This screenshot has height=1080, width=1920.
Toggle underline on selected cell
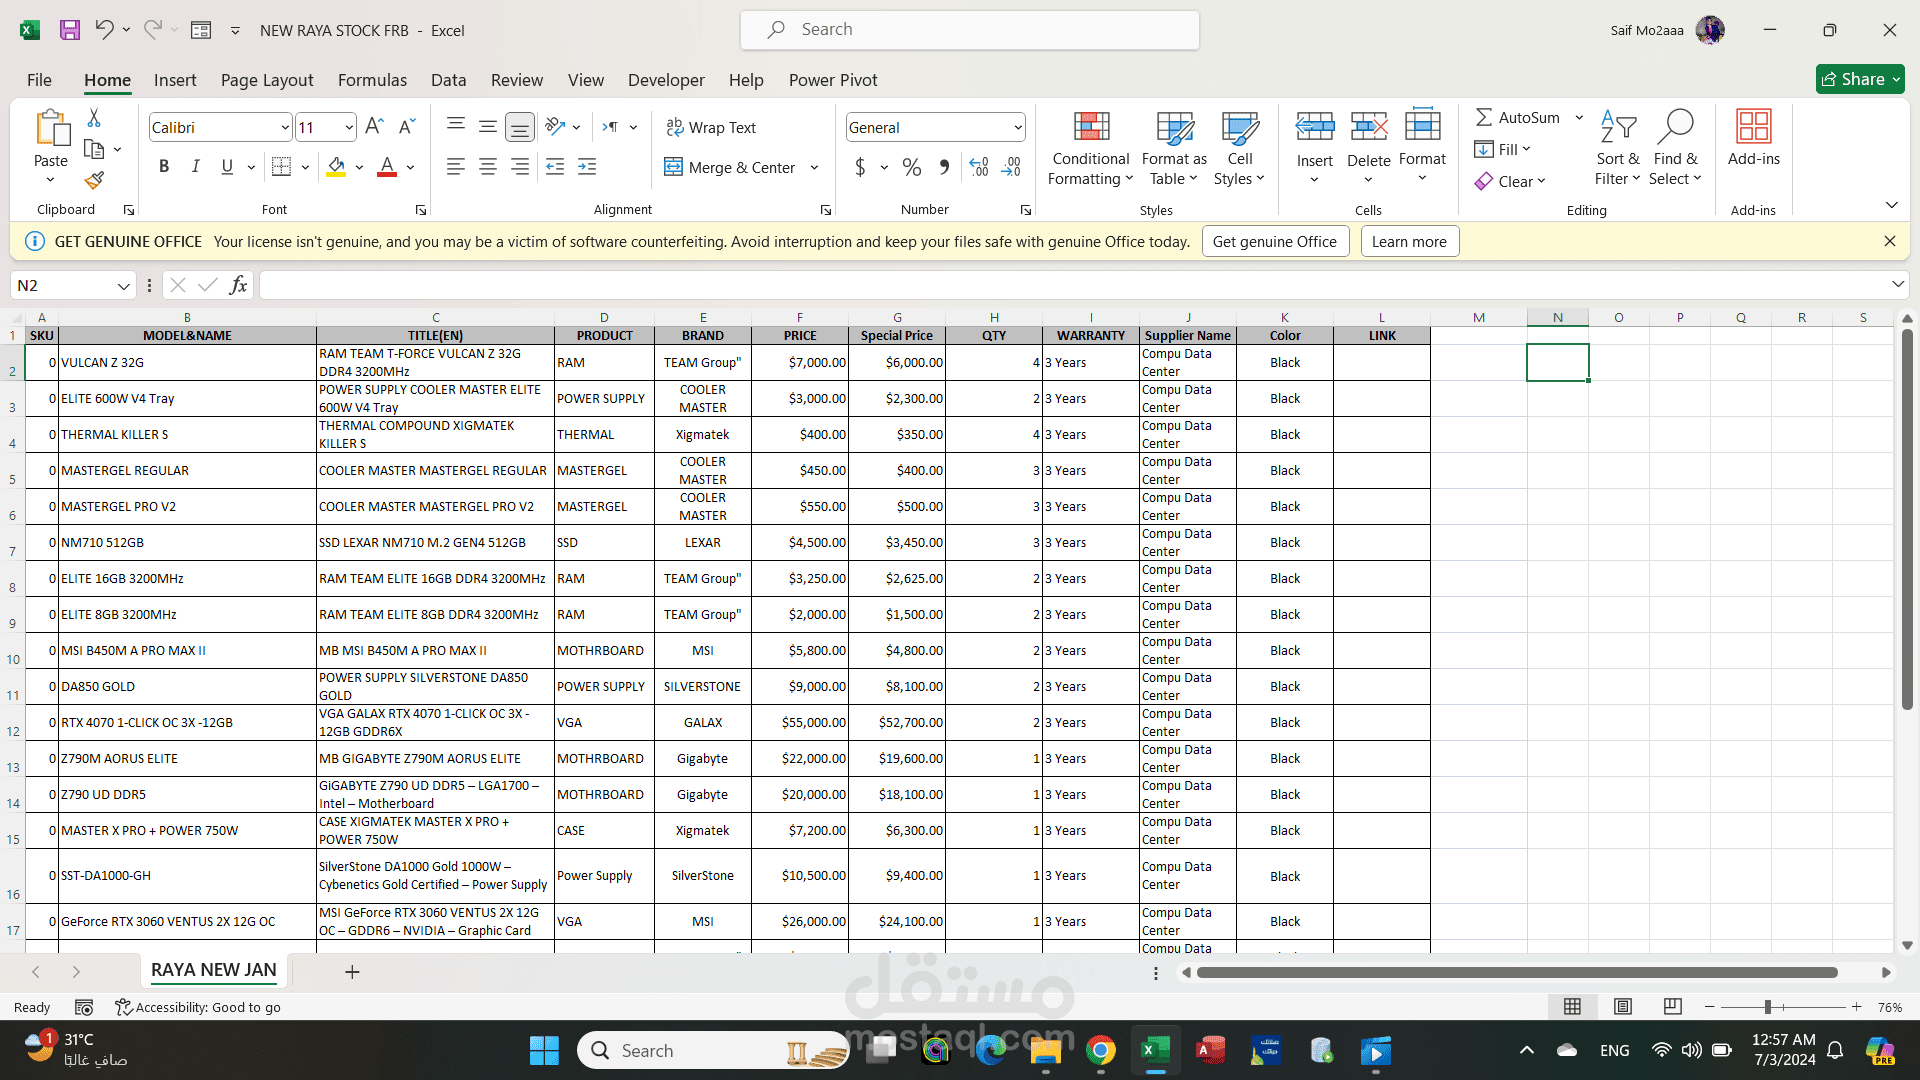(x=226, y=166)
